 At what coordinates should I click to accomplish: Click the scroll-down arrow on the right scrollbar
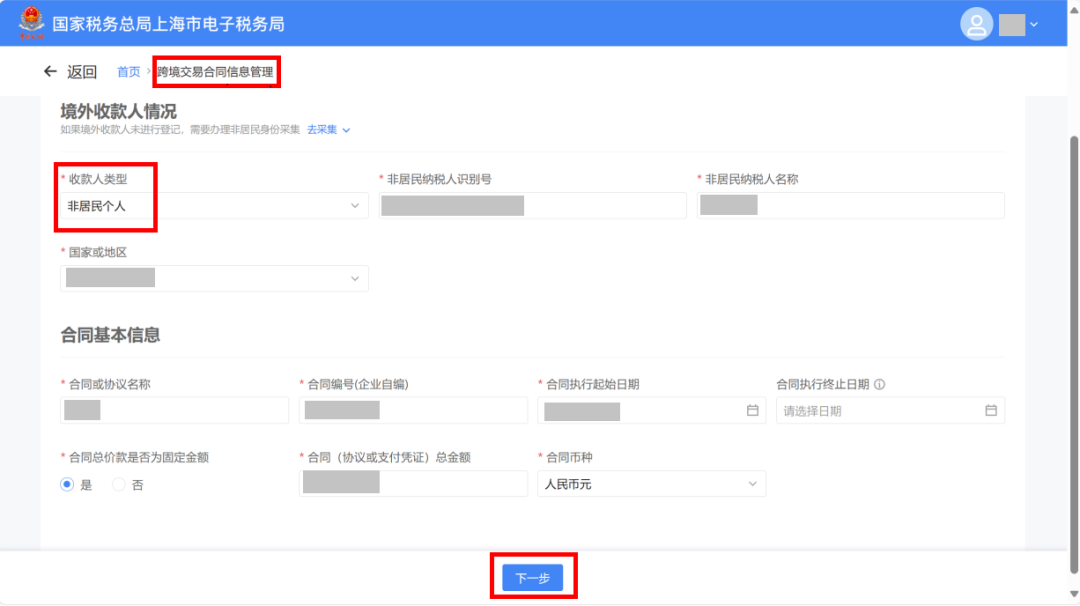(x=1072, y=594)
